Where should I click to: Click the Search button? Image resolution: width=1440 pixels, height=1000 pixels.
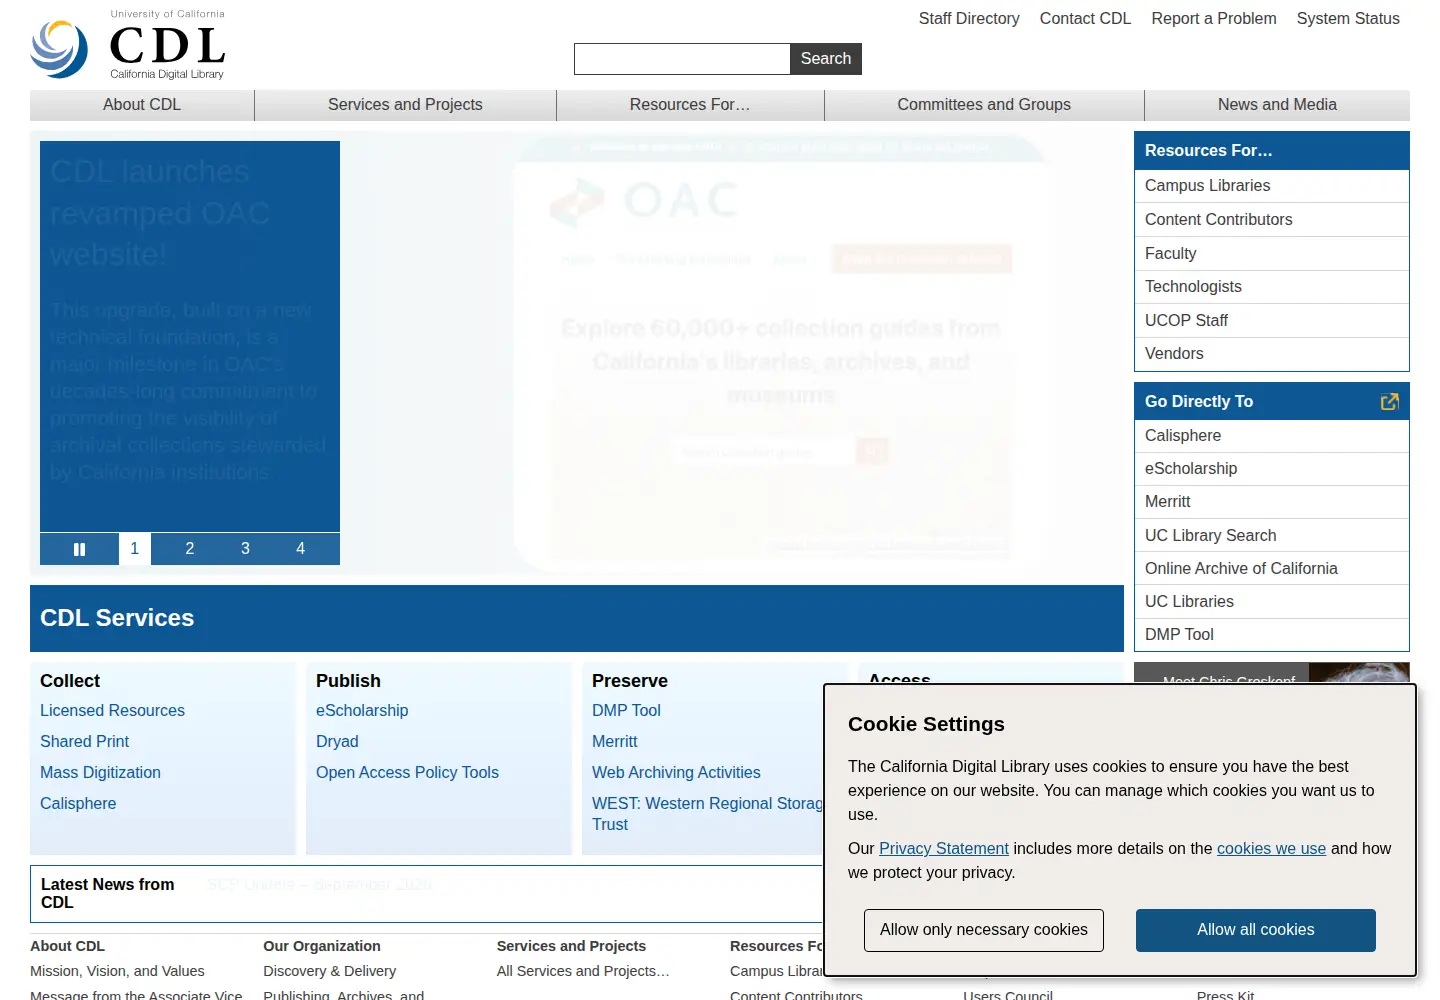pos(826,59)
